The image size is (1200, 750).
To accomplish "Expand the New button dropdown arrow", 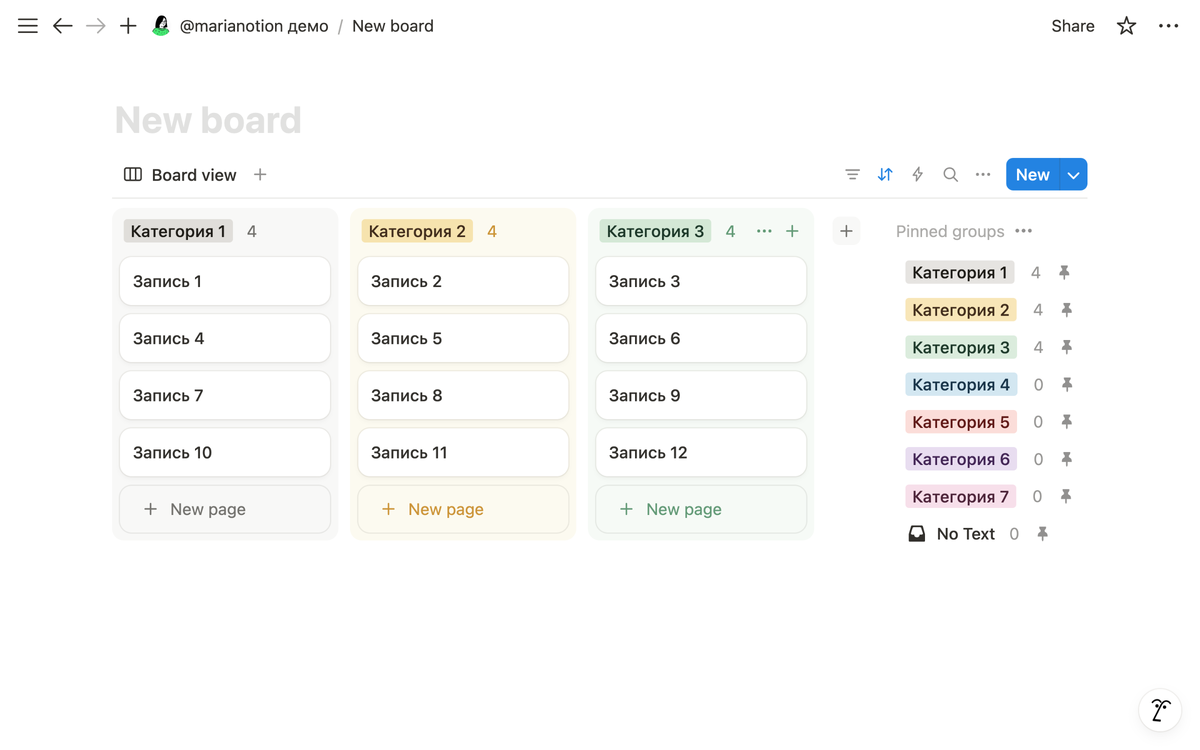I will click(x=1073, y=175).
